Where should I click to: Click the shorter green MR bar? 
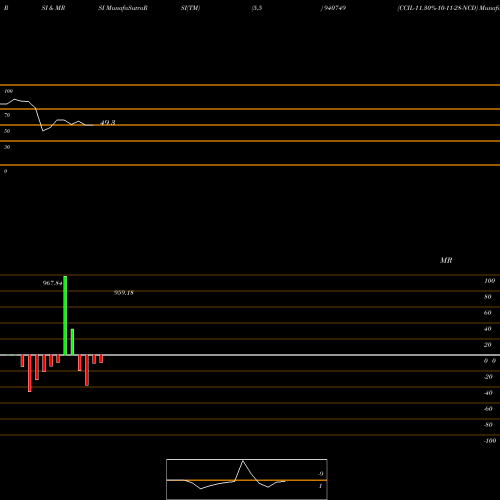coord(72,342)
